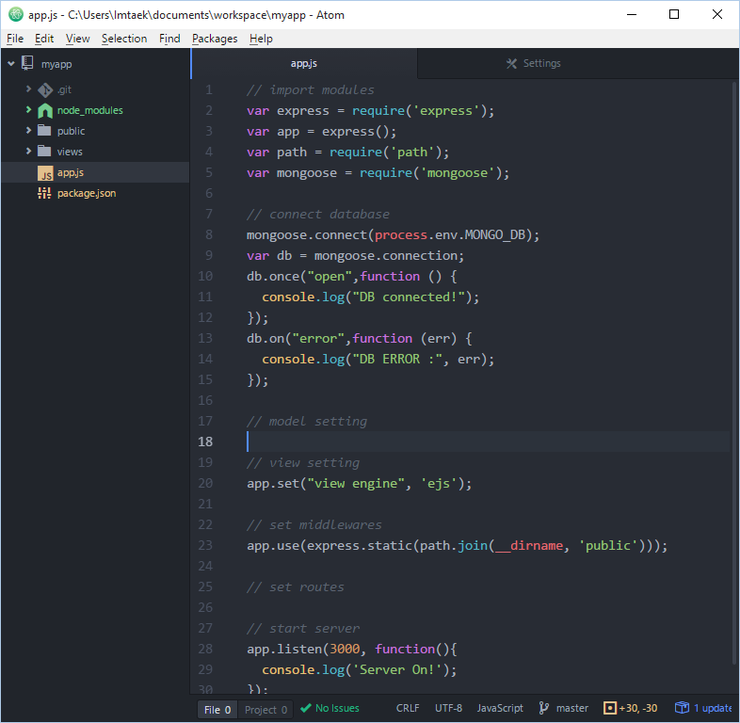Screen dimensions: 740x723
Task: Select package.json in the tree view
Action: [x=86, y=193]
